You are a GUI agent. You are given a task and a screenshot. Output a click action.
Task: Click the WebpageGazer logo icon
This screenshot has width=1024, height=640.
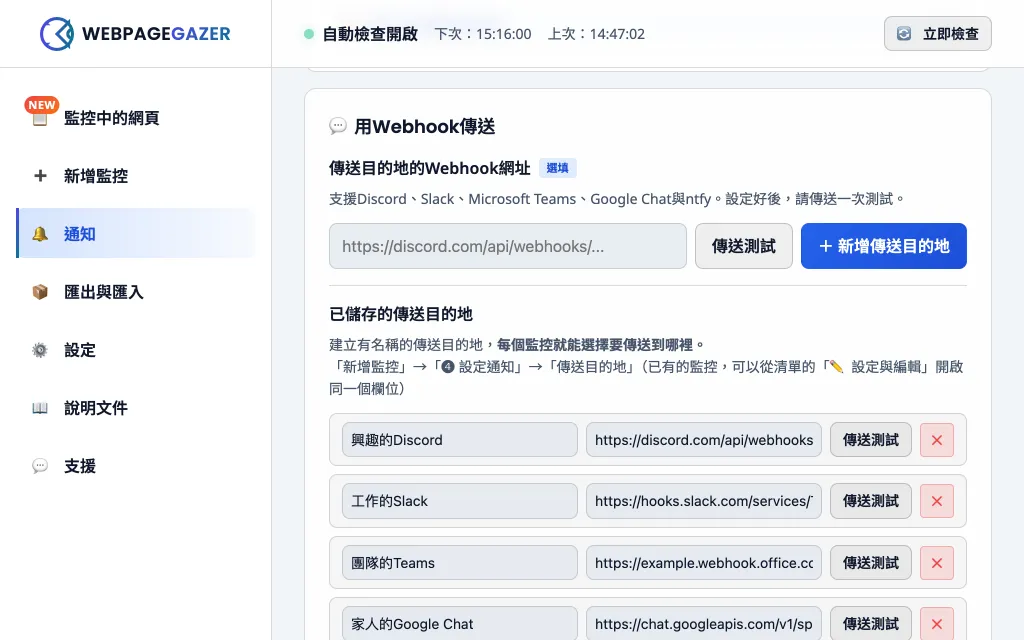click(x=57, y=33)
